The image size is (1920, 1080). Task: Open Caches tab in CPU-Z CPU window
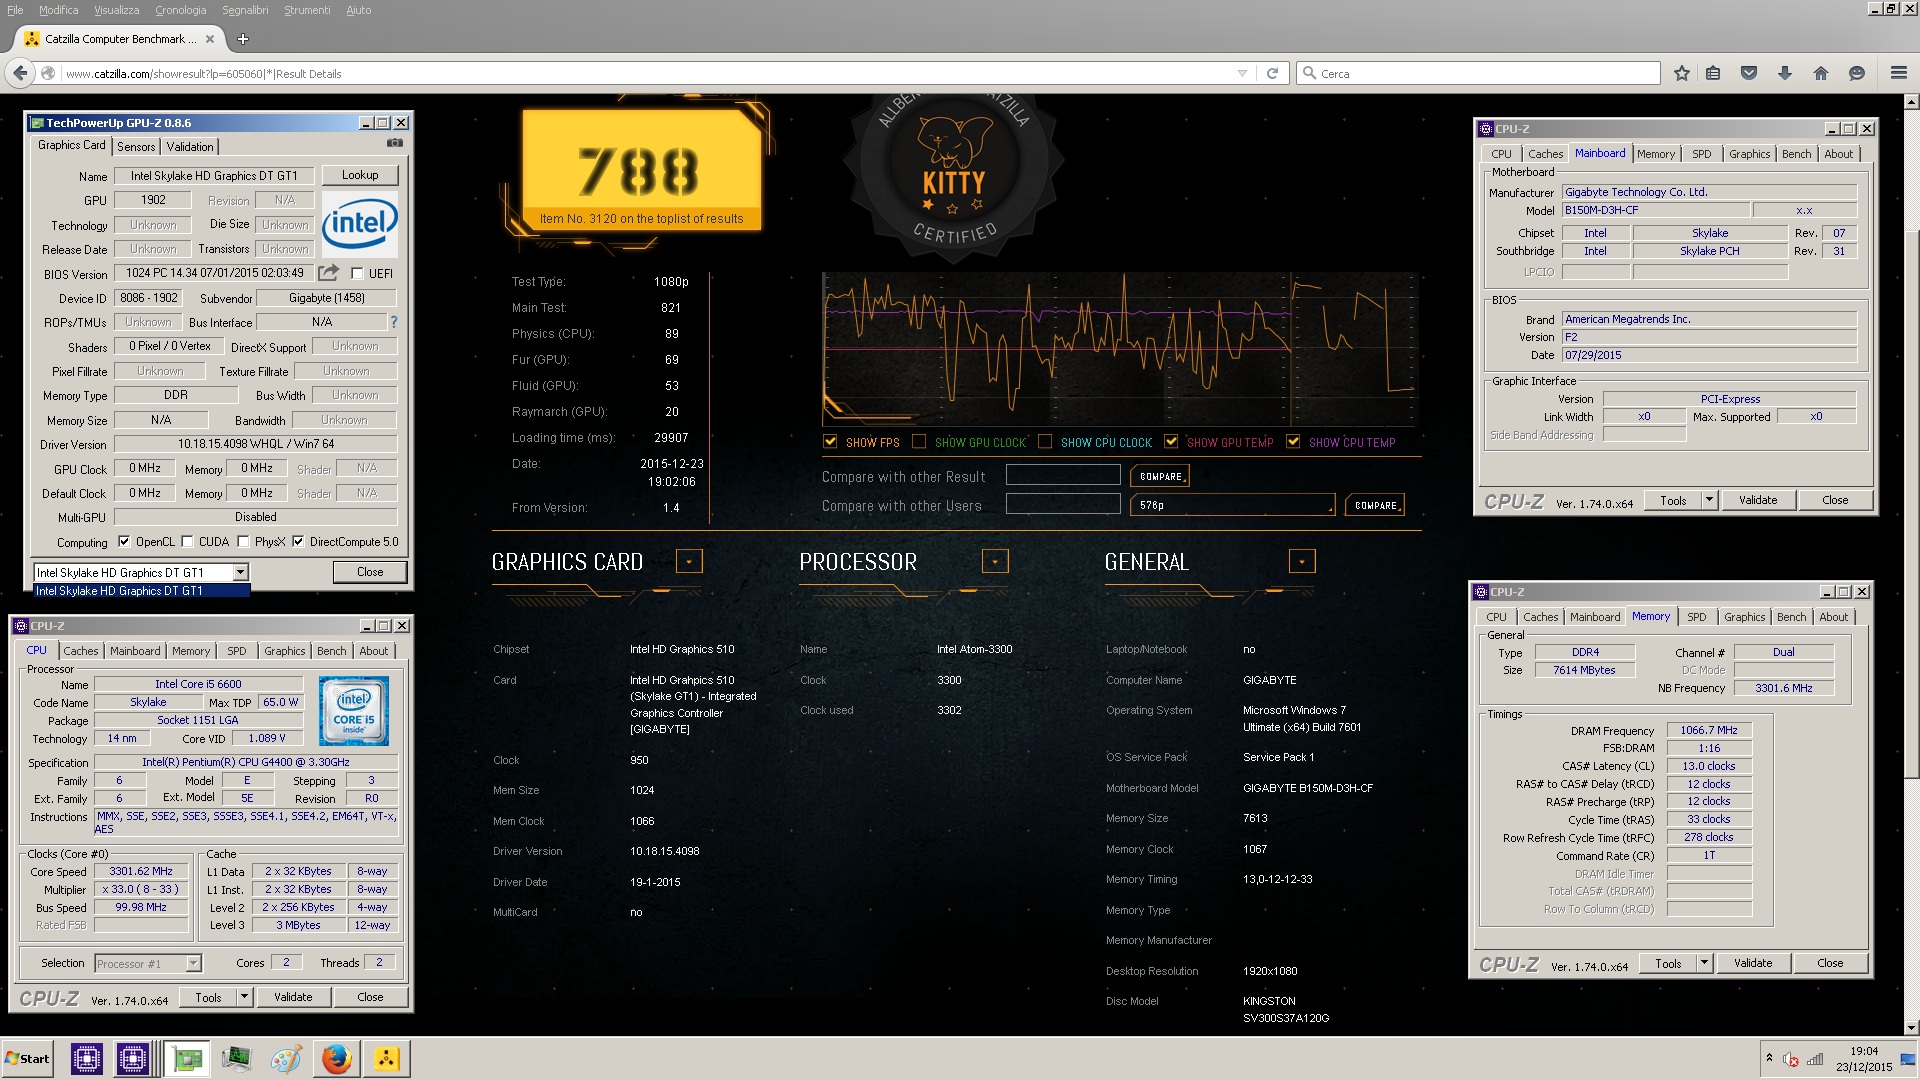81,651
